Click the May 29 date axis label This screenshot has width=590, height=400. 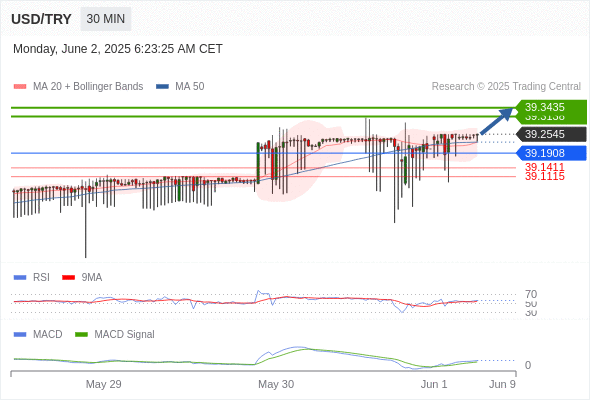tap(103, 384)
